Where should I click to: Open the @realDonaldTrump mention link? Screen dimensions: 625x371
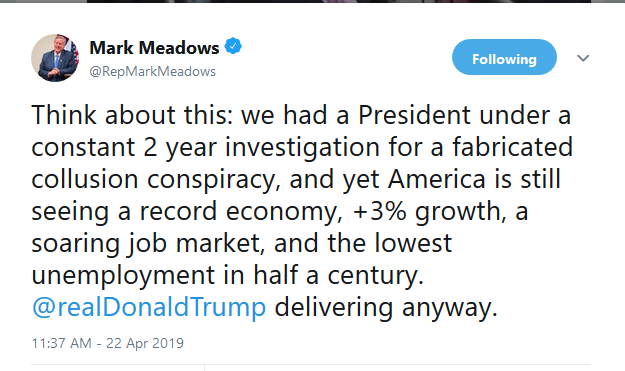pos(149,307)
